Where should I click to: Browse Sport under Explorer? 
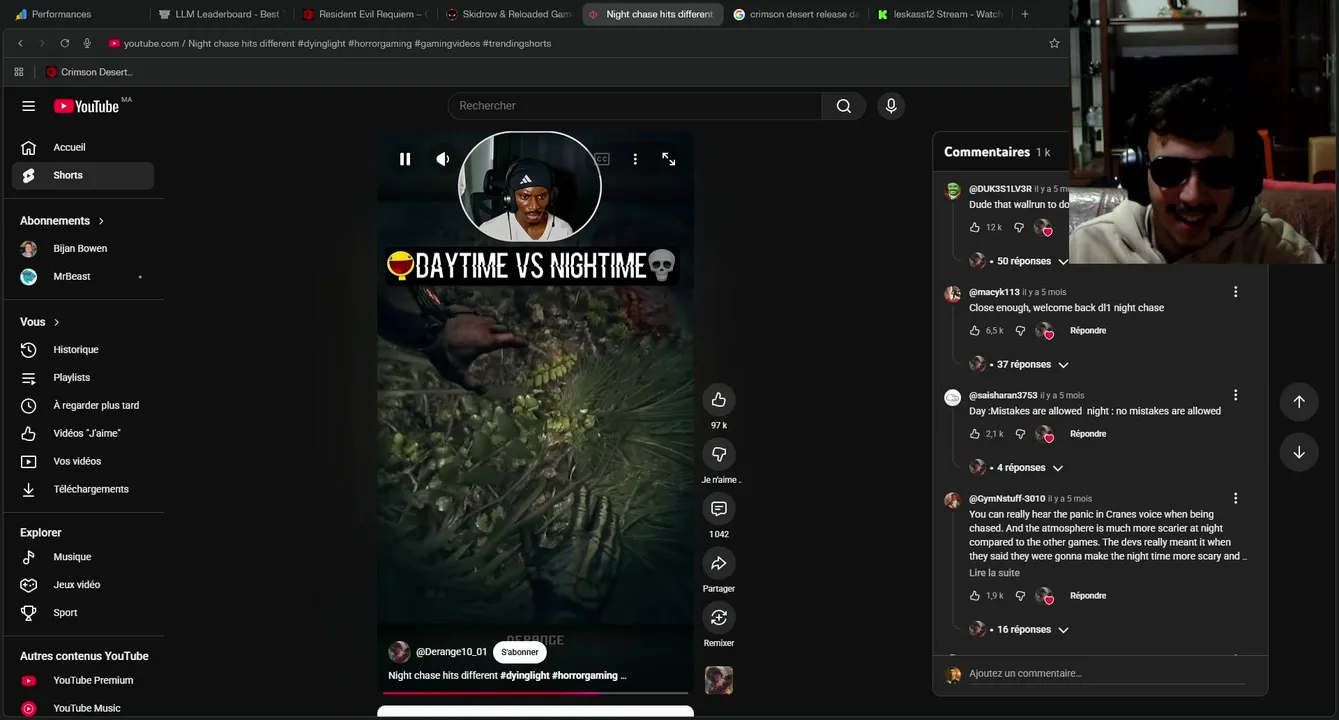coord(83,613)
